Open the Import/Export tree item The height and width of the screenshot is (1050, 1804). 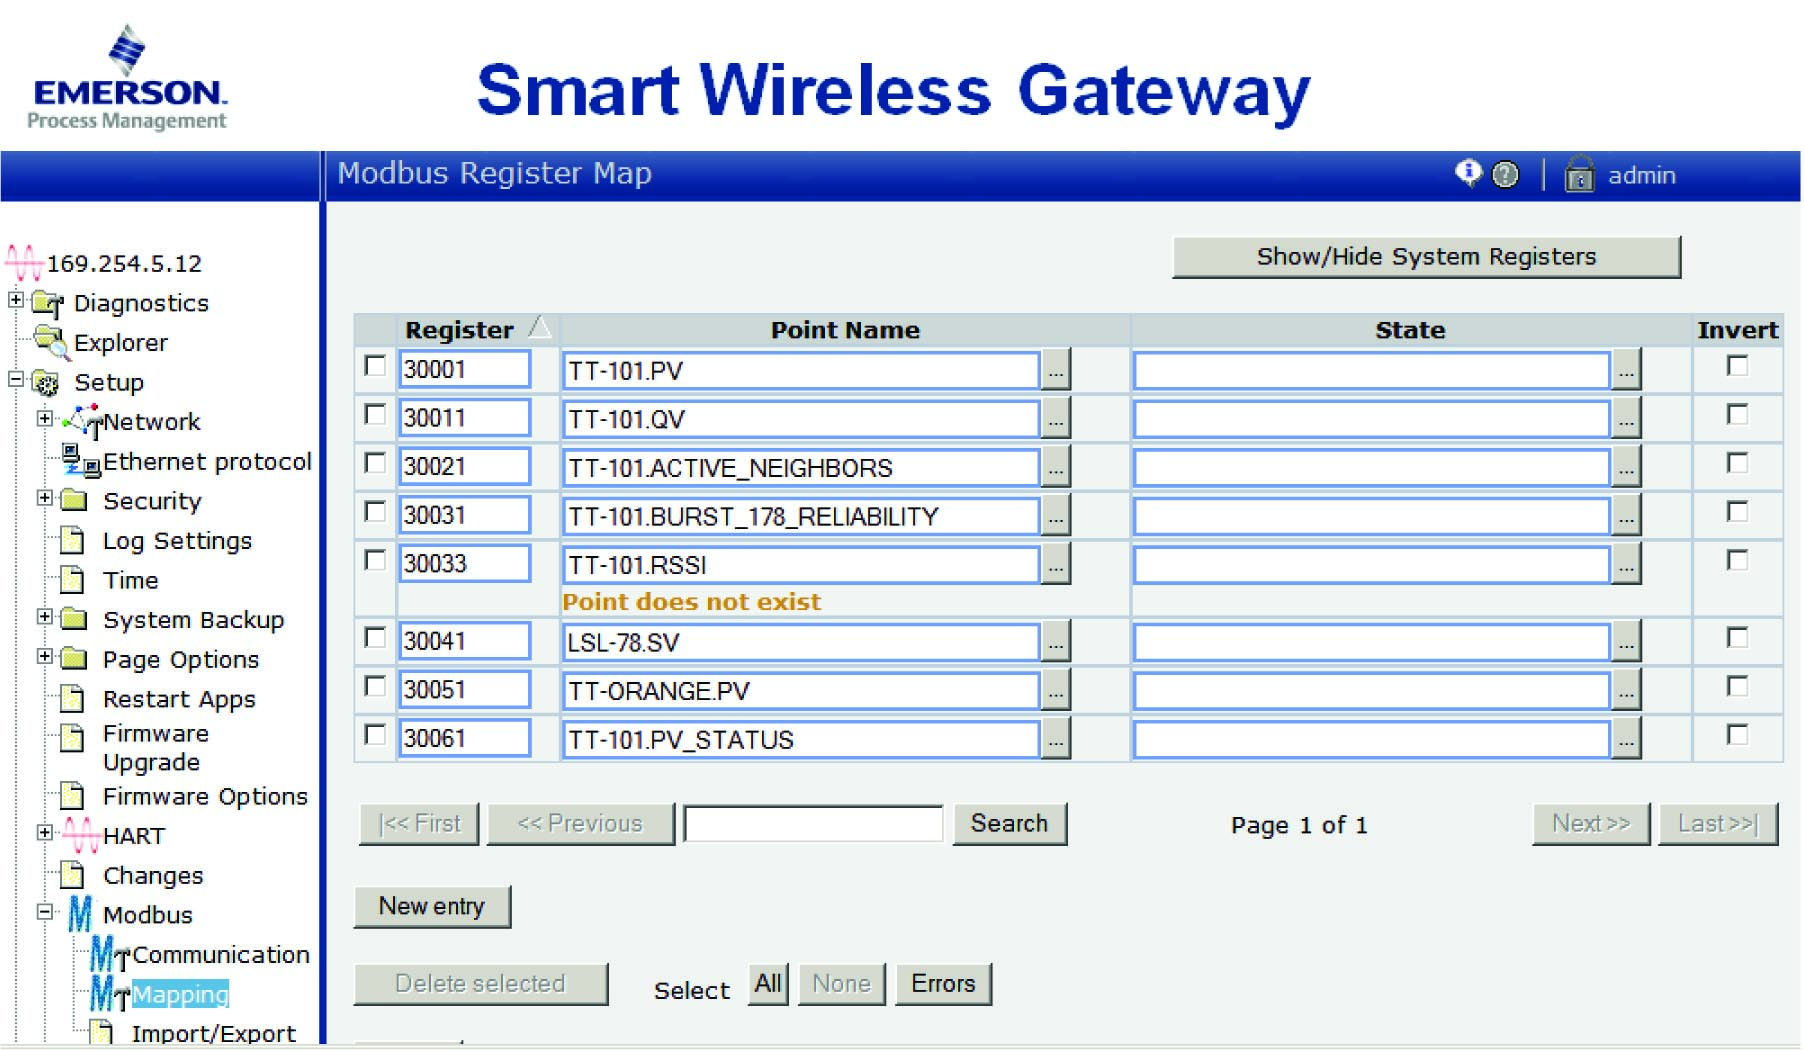coord(213,1033)
